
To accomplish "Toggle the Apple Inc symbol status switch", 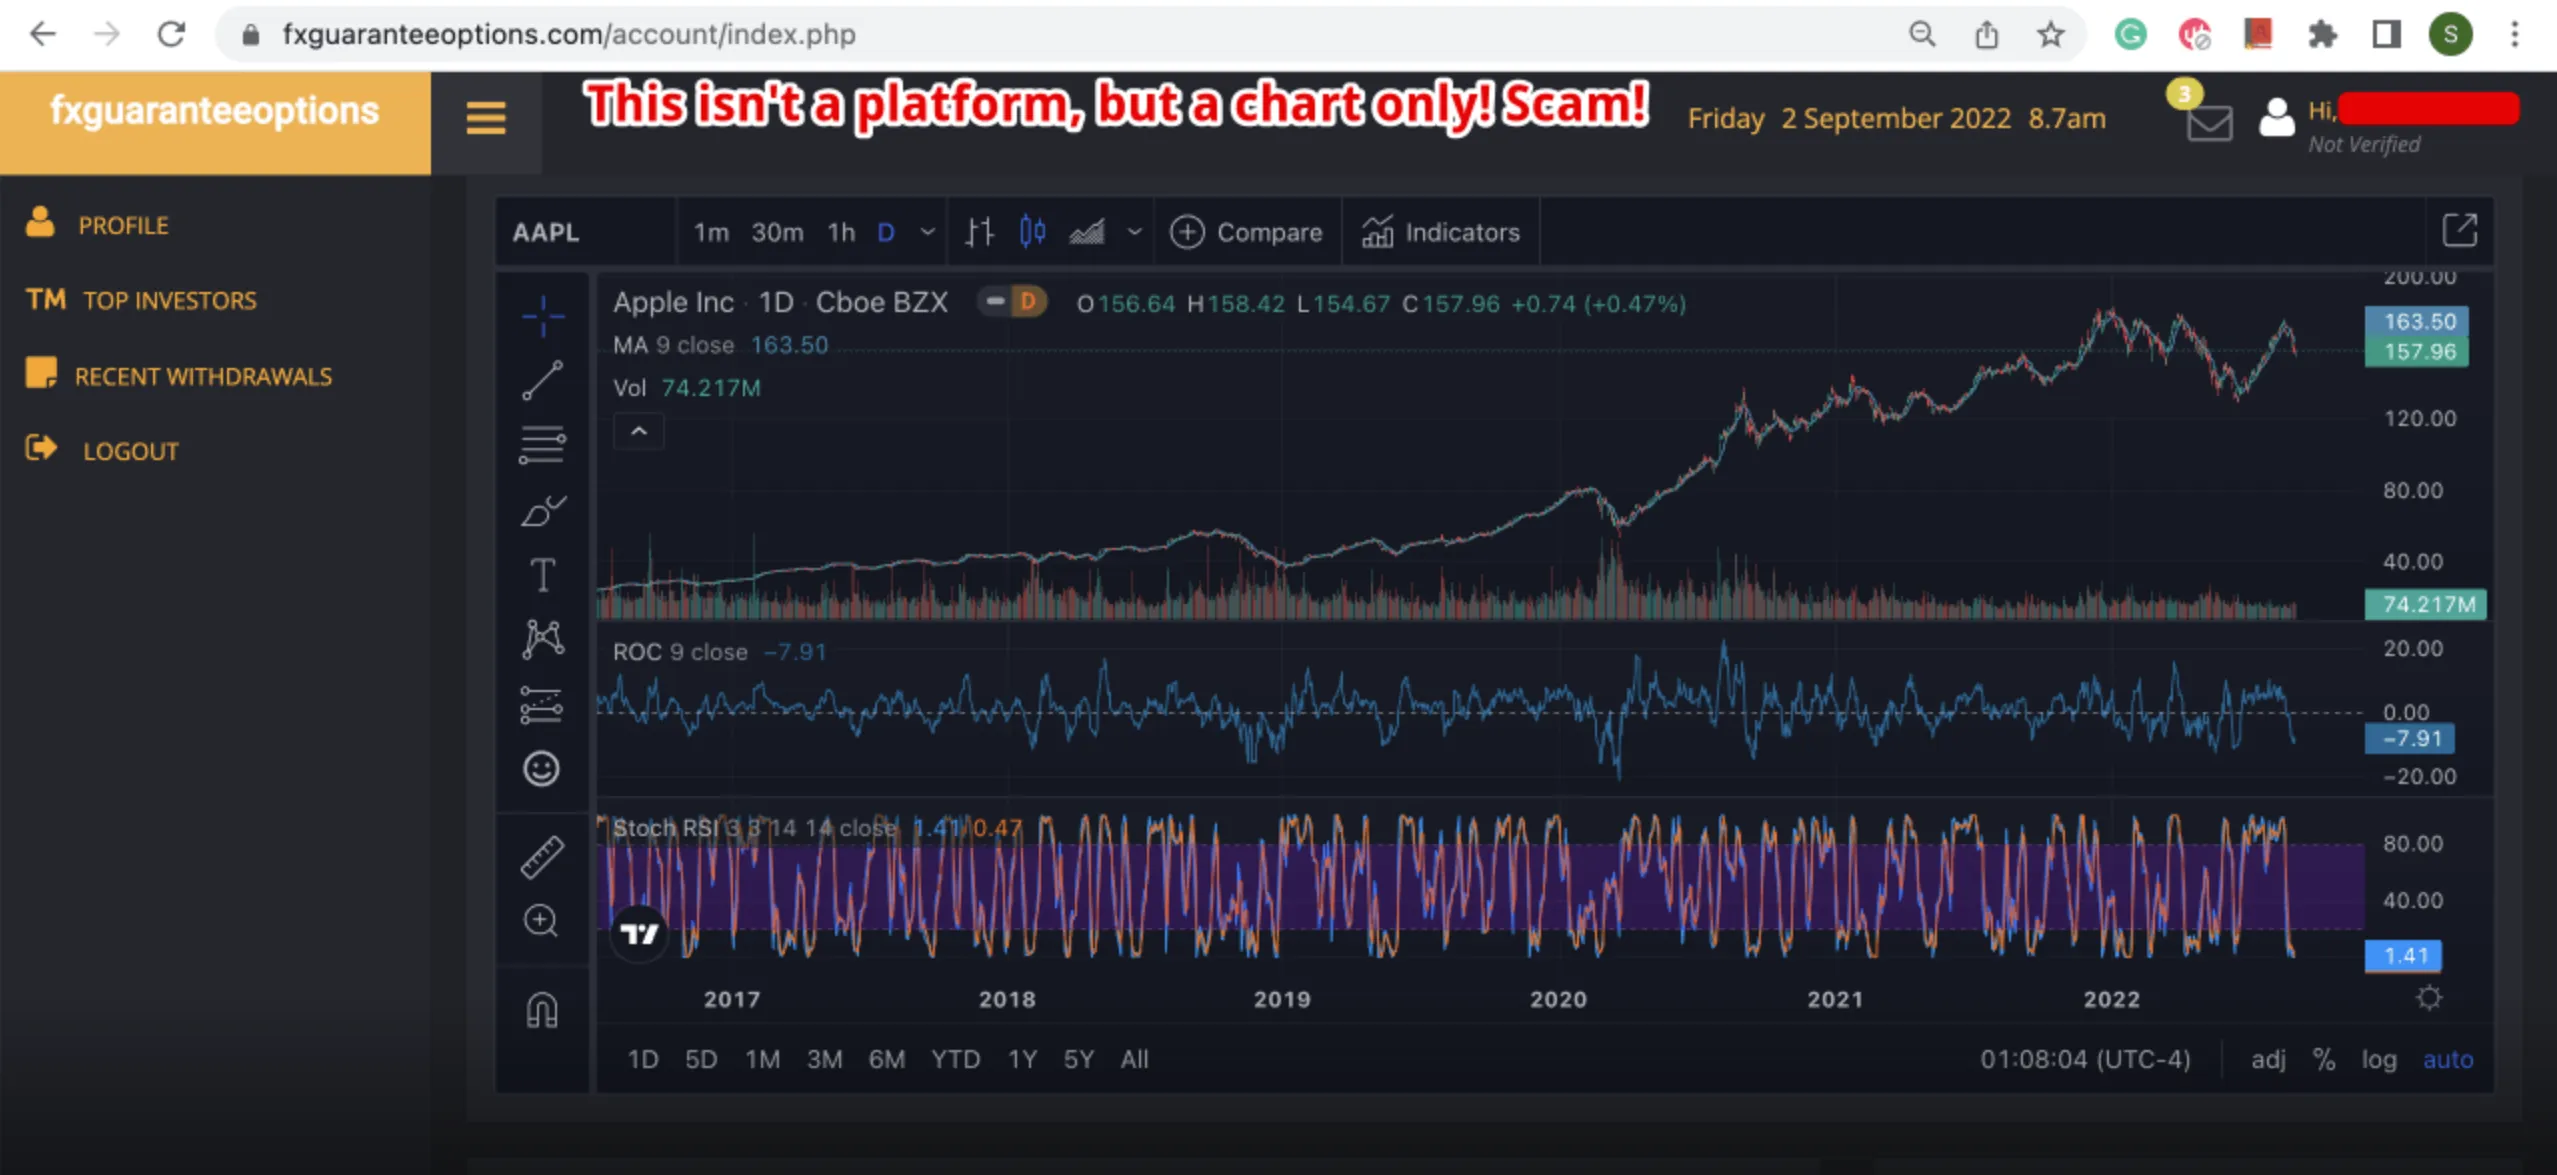I will click(1012, 301).
